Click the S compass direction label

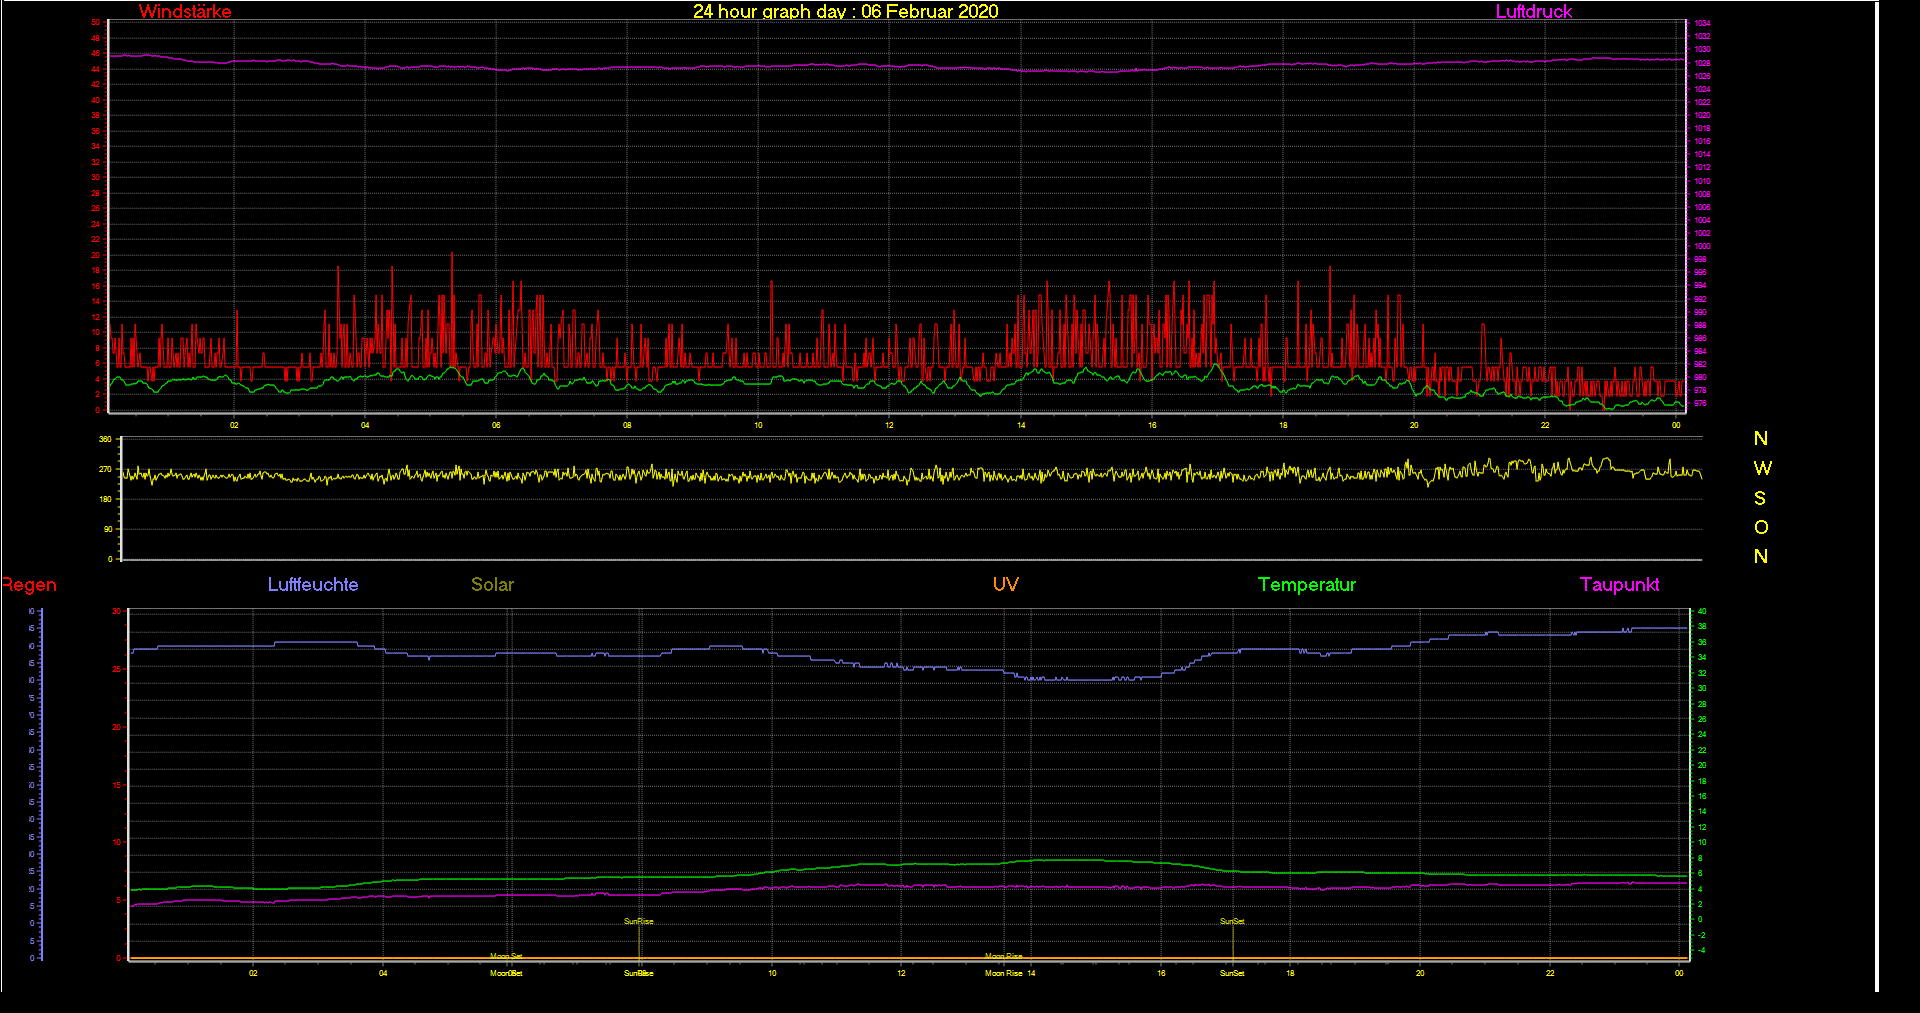coord(1760,498)
